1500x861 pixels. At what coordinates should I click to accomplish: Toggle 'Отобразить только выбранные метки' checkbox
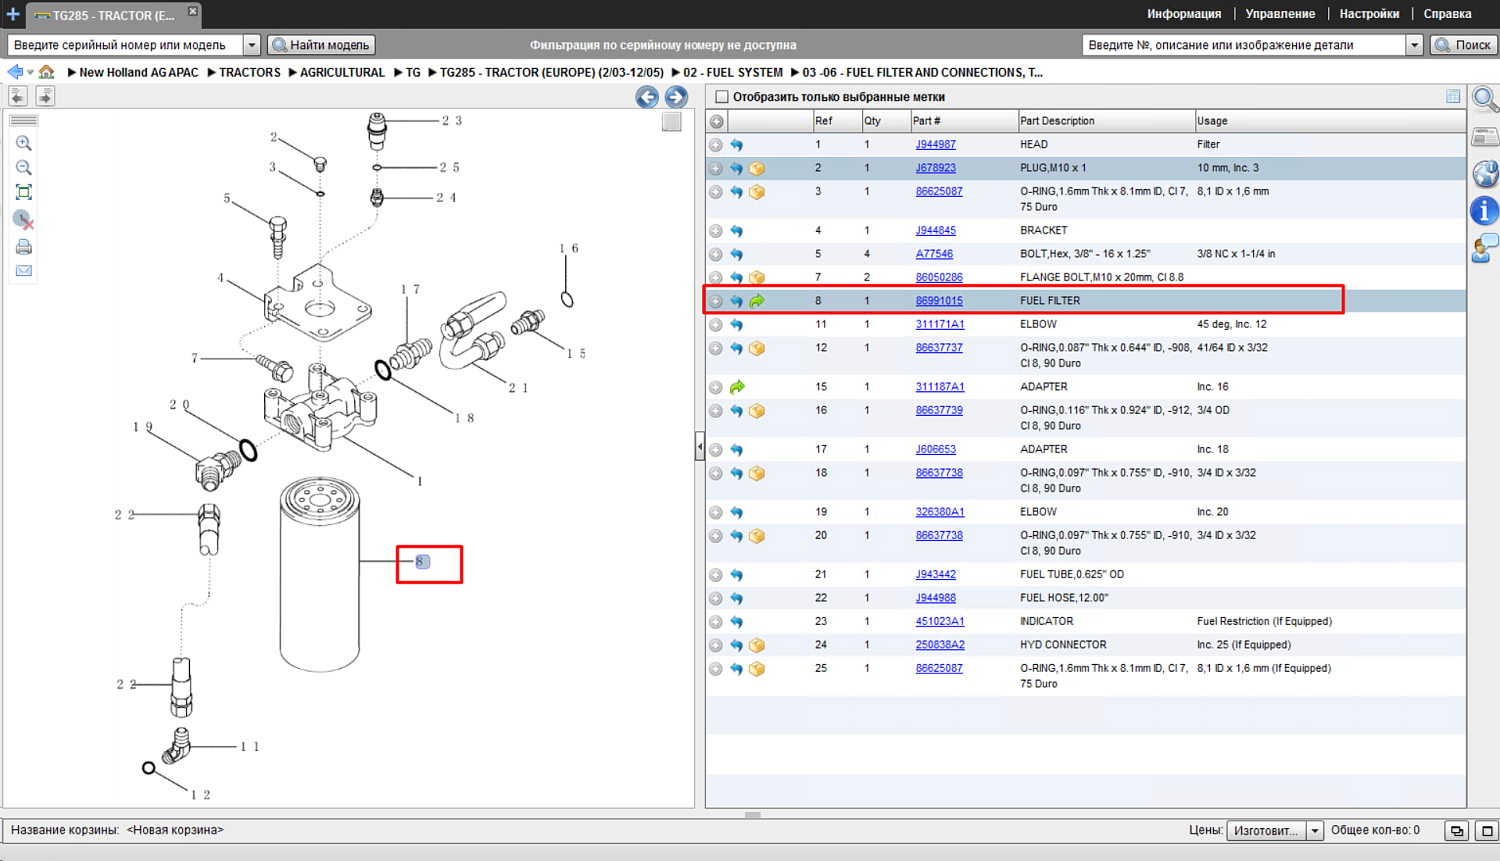point(722,97)
